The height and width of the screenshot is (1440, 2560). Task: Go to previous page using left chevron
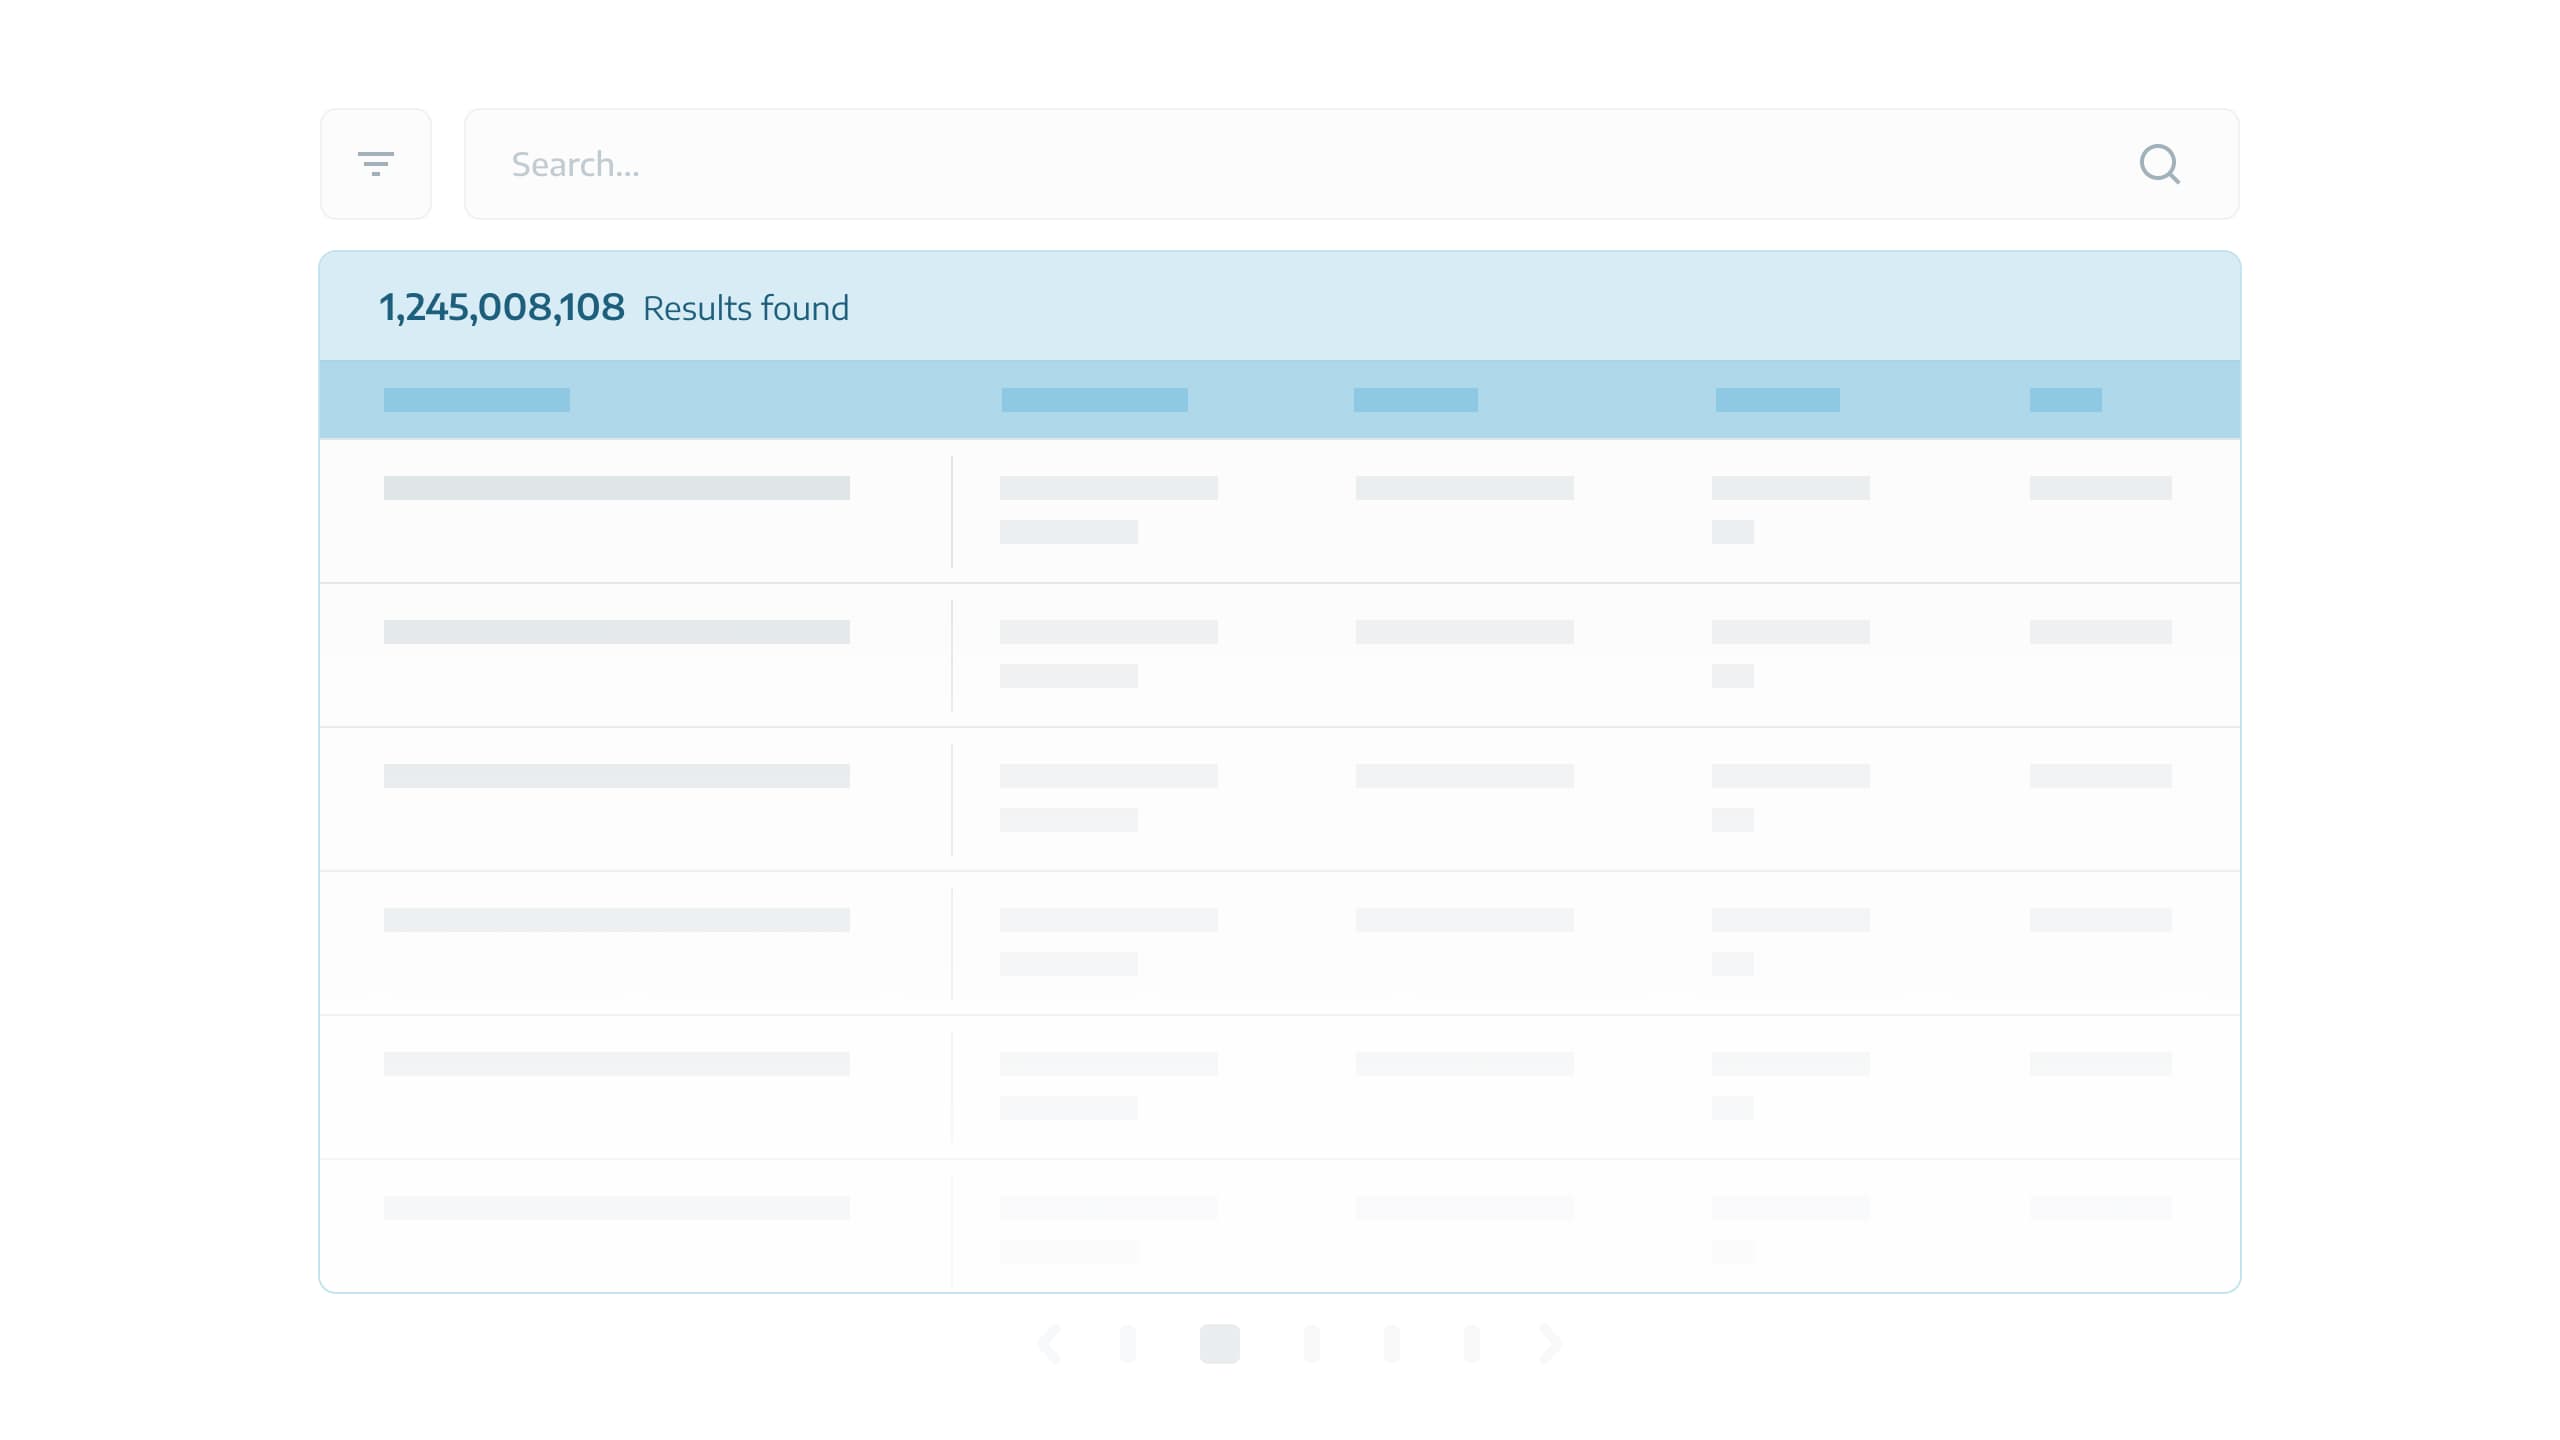pyautogui.click(x=1049, y=1344)
